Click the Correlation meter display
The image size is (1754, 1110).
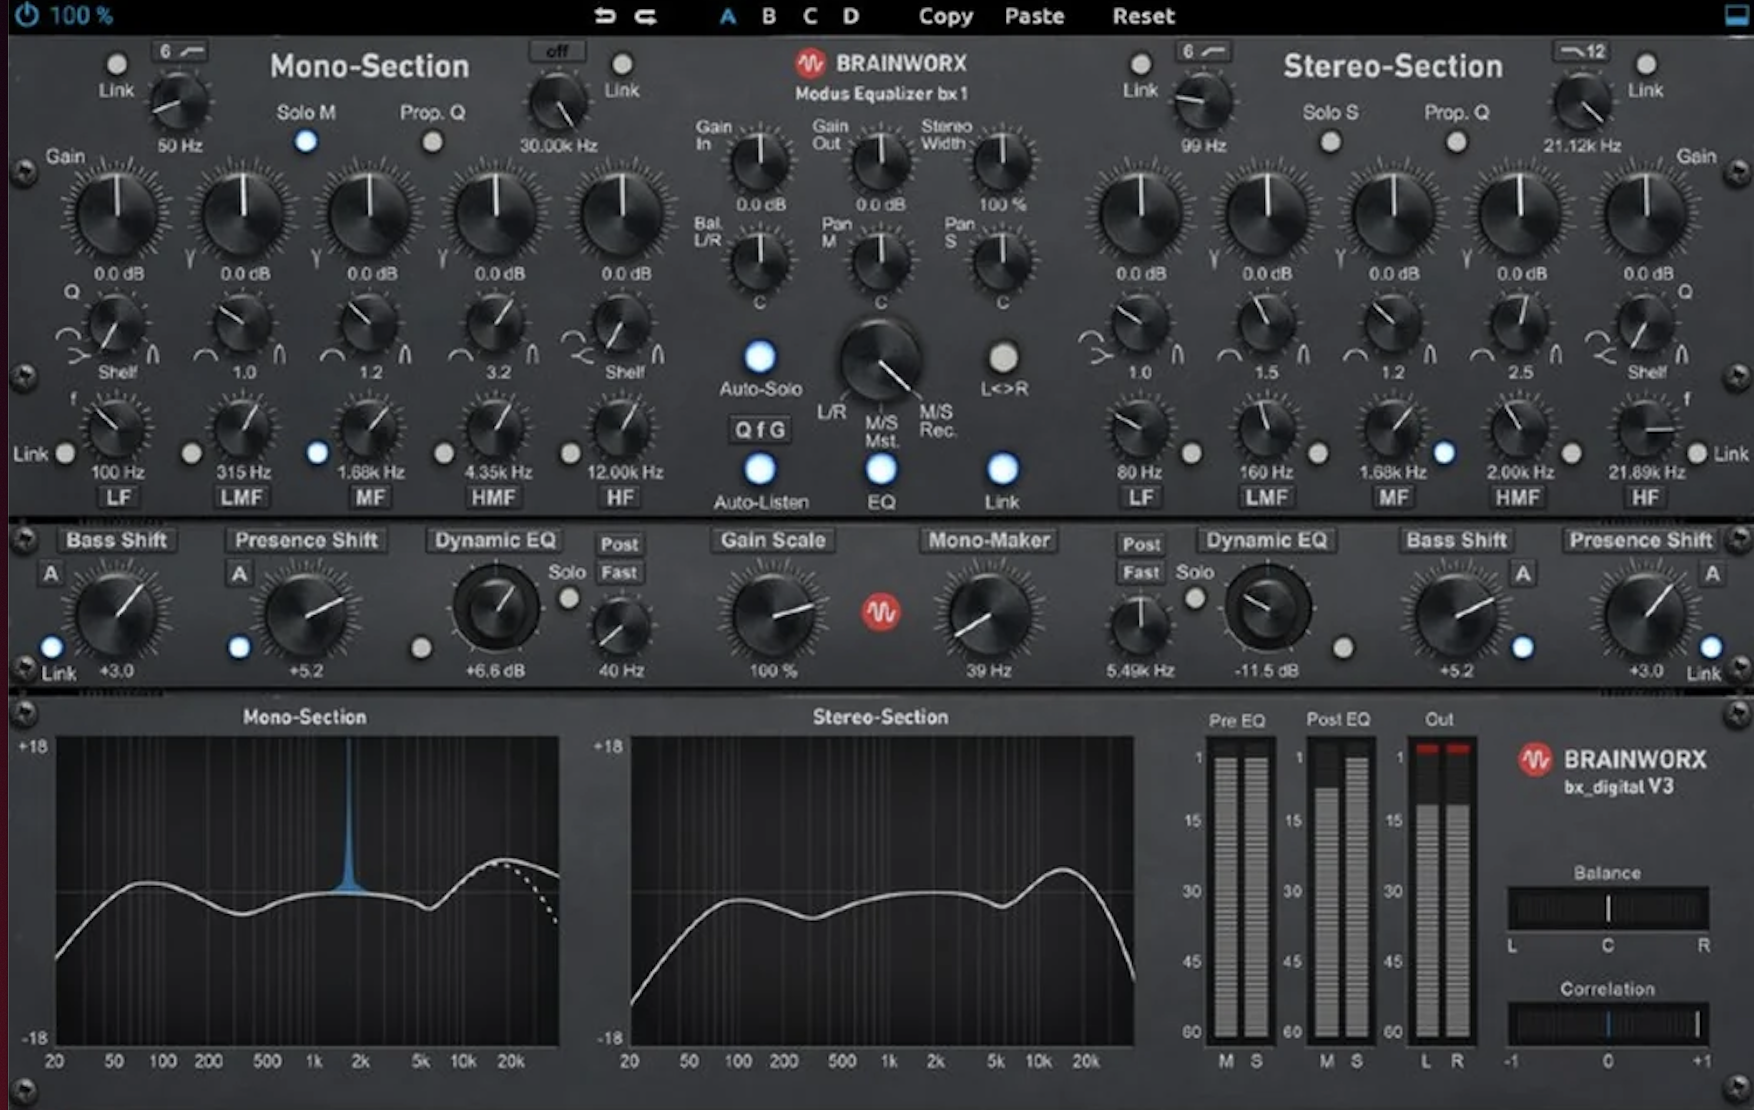(x=1608, y=1023)
